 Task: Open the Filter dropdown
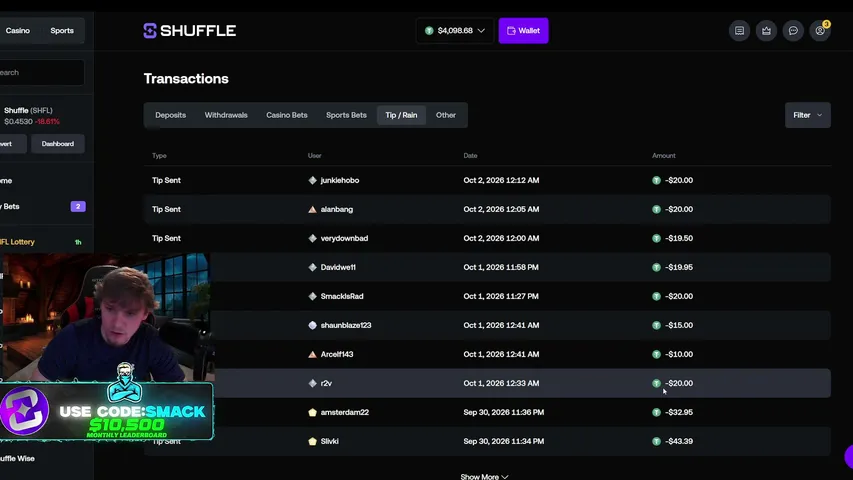tap(807, 115)
